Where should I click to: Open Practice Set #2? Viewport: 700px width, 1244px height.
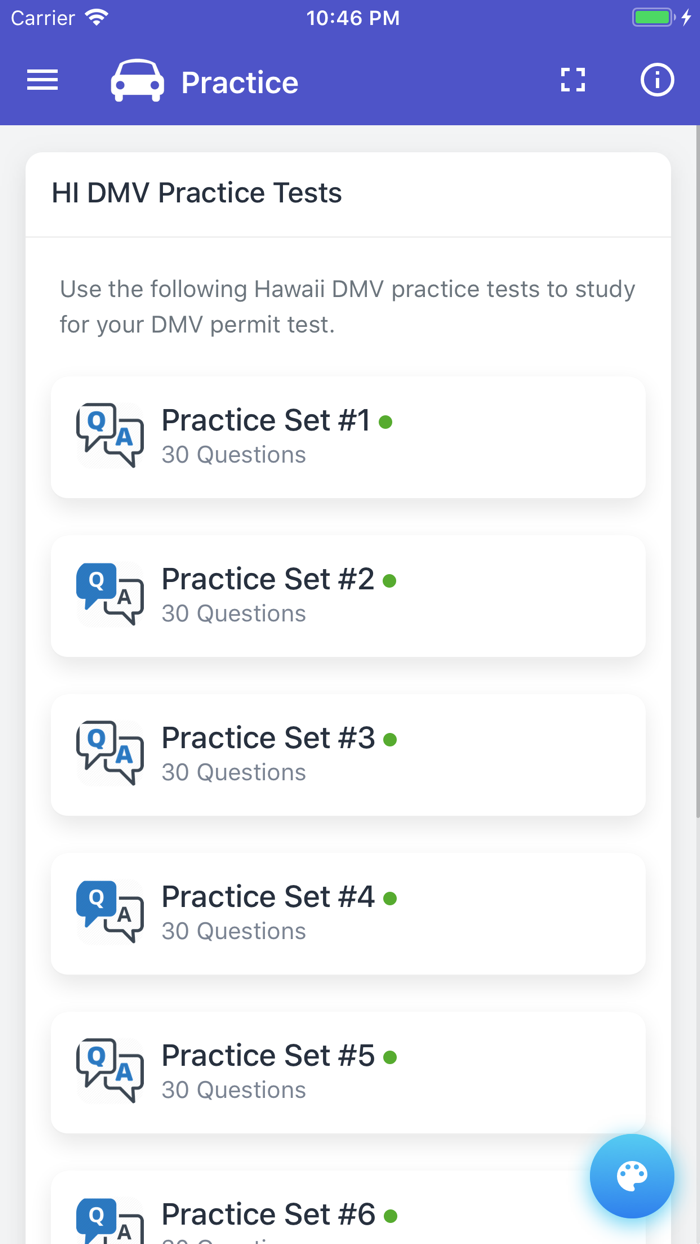(x=348, y=595)
